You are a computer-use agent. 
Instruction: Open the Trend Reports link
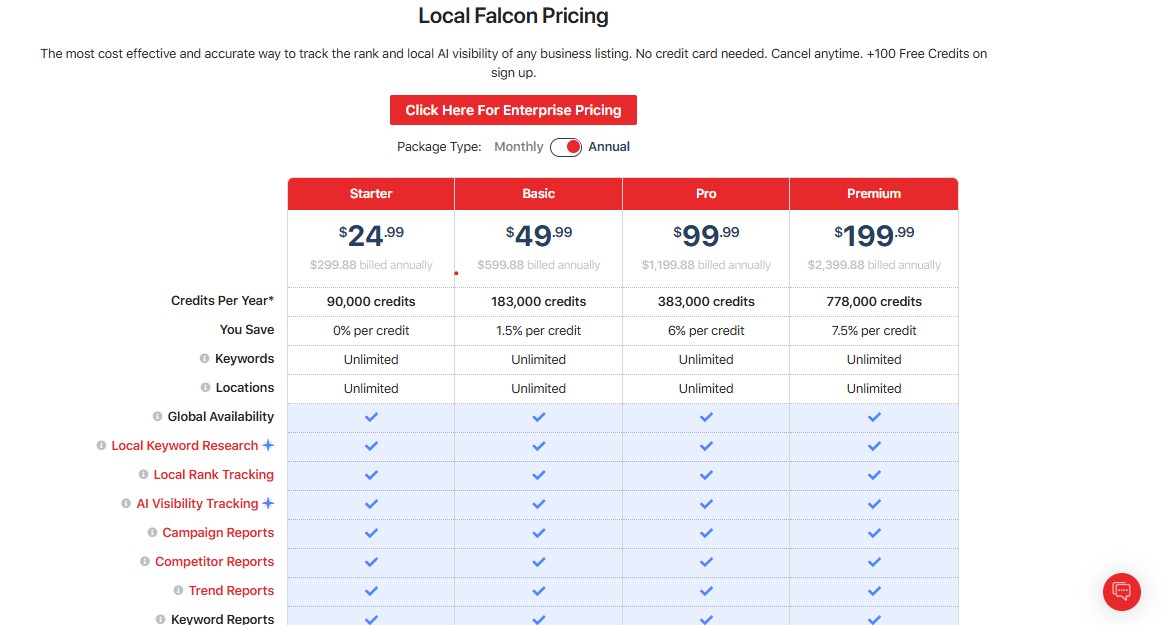231,591
